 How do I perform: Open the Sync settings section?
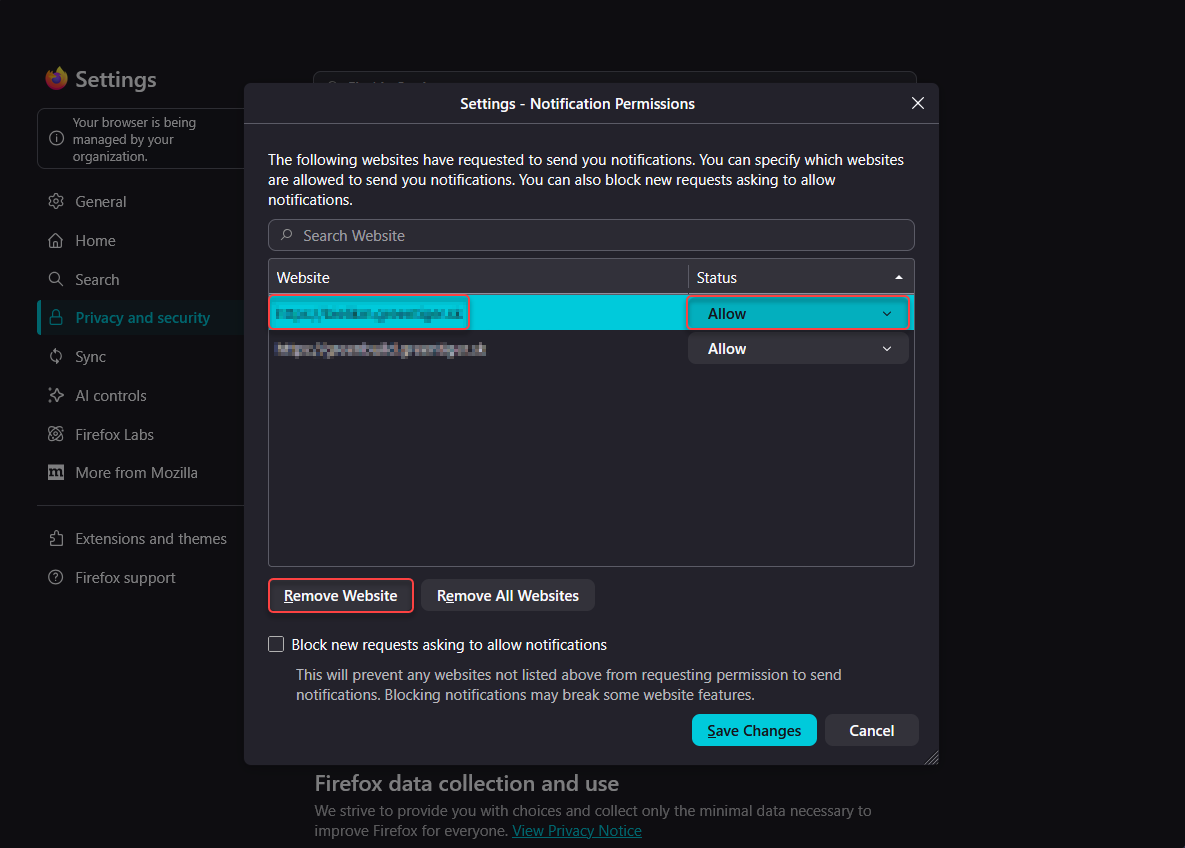coord(90,357)
